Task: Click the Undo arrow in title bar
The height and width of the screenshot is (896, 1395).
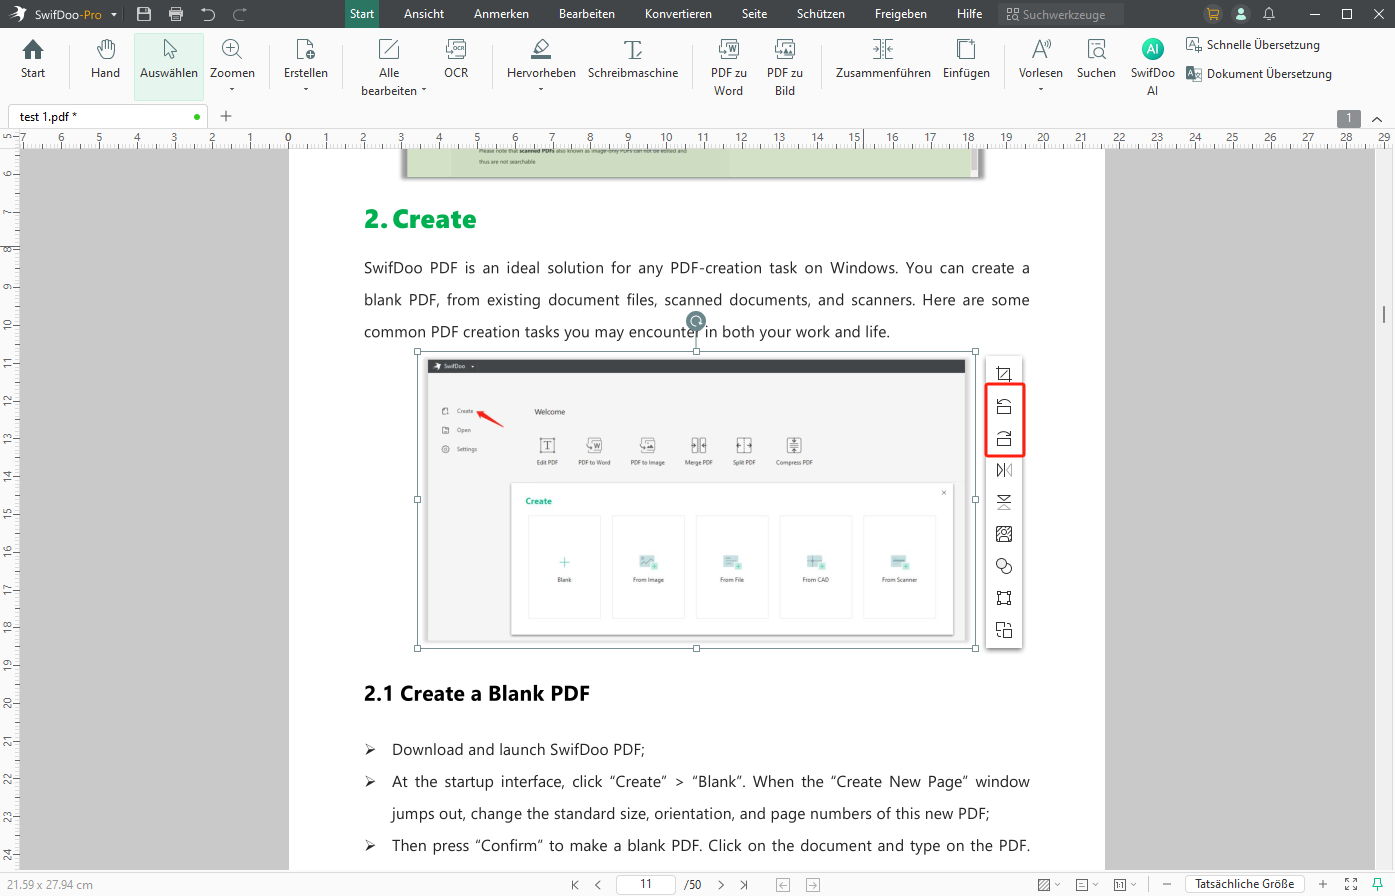Action: (208, 14)
